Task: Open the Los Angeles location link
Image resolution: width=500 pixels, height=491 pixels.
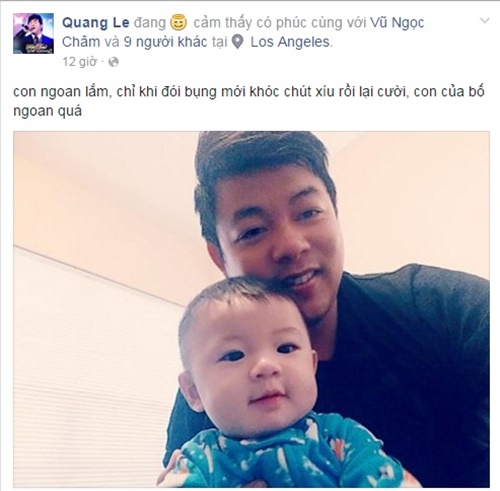Action: tap(290, 42)
